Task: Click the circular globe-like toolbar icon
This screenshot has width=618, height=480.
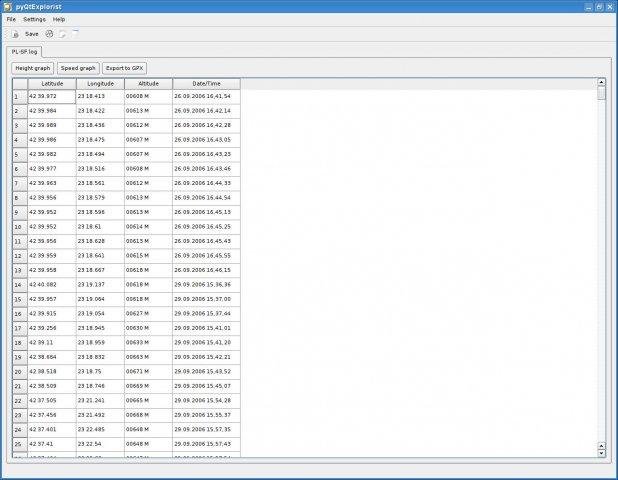Action: click(x=49, y=34)
